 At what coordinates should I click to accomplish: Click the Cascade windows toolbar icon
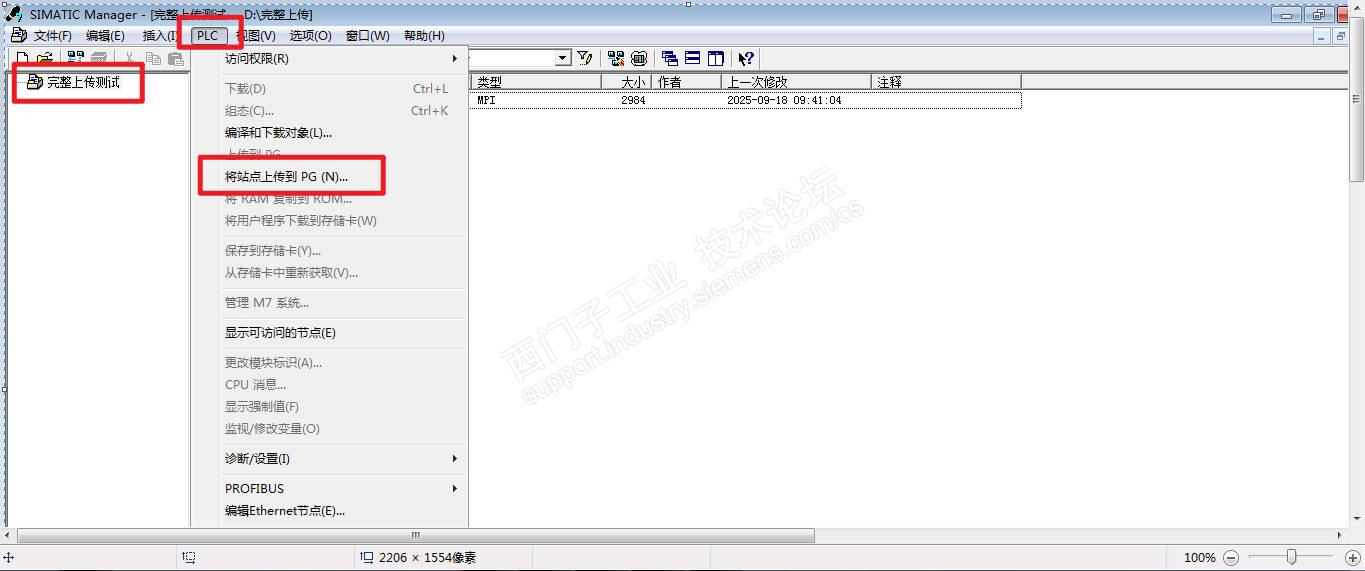point(670,58)
